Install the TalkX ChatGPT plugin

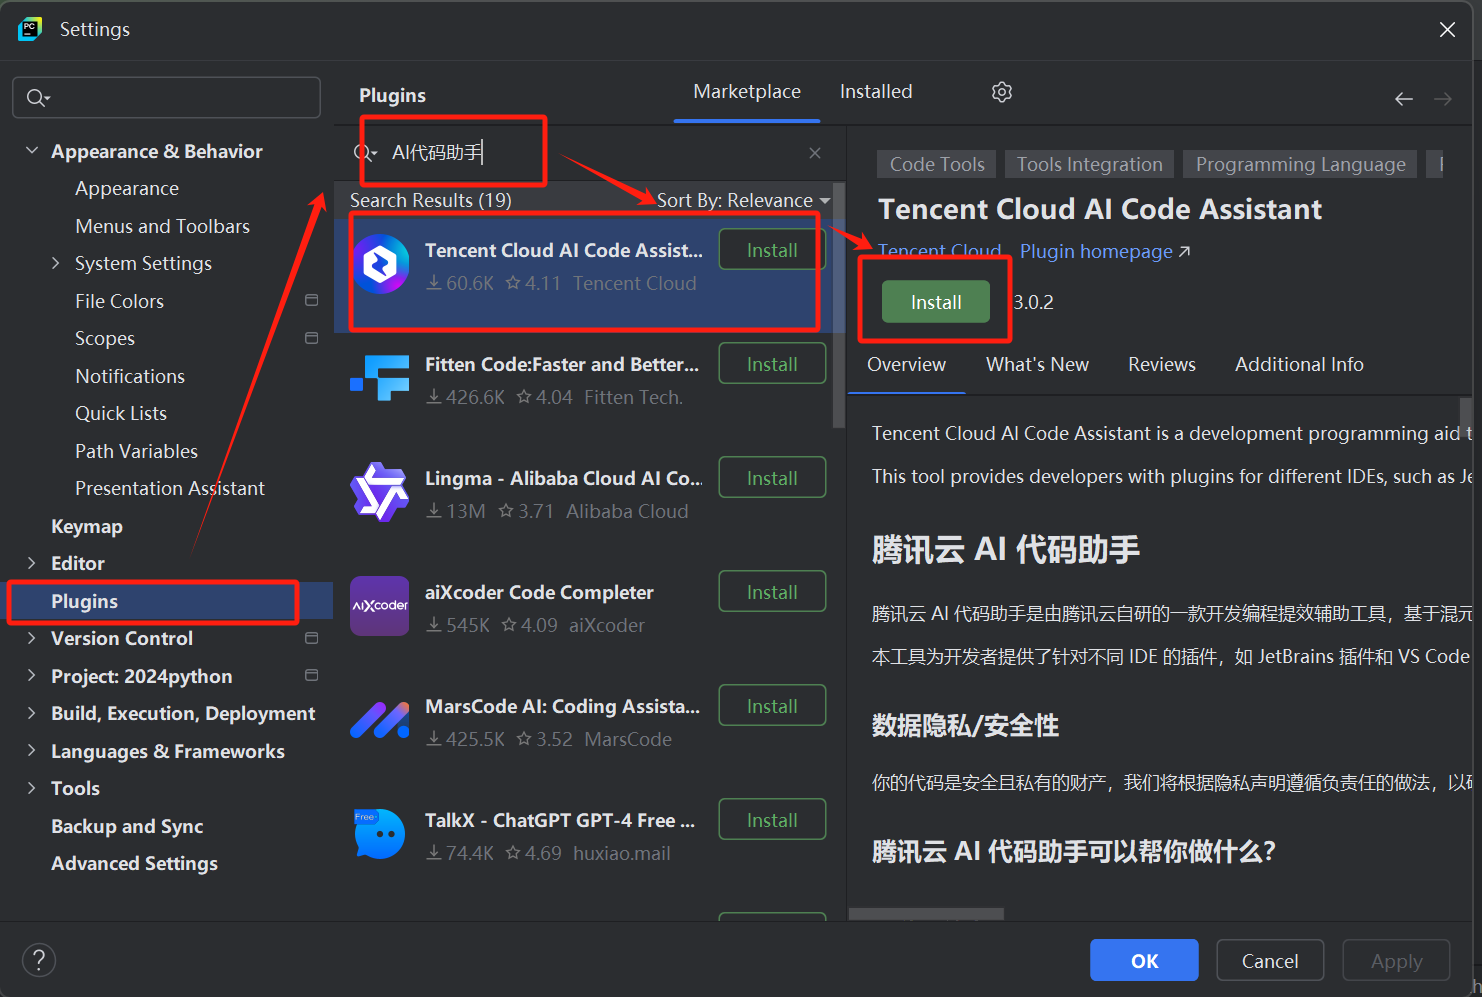pos(772,820)
